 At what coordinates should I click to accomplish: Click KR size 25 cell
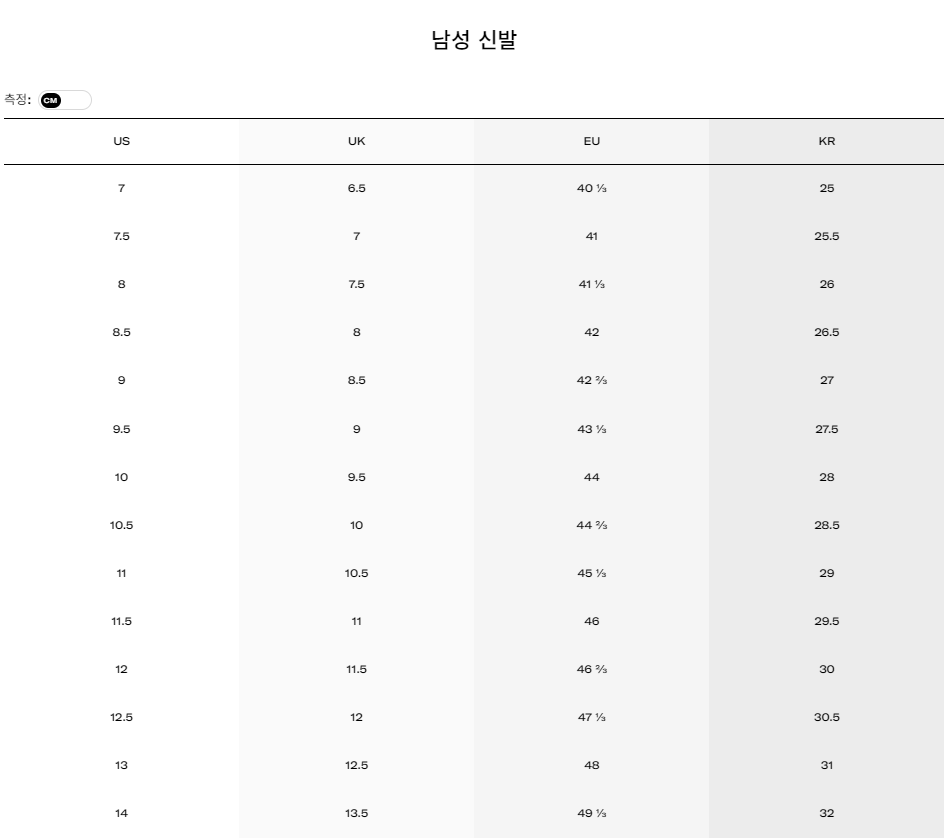(x=827, y=188)
